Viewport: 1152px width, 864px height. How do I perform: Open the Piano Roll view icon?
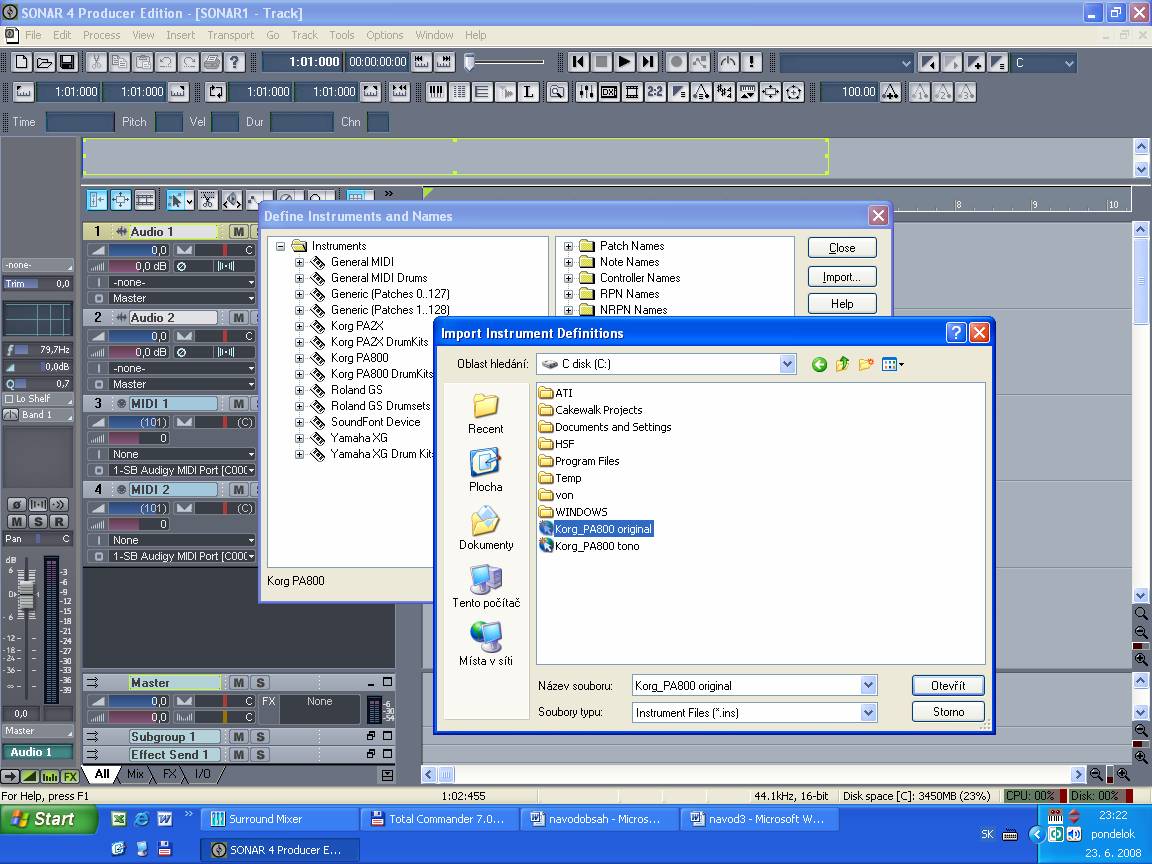click(436, 92)
